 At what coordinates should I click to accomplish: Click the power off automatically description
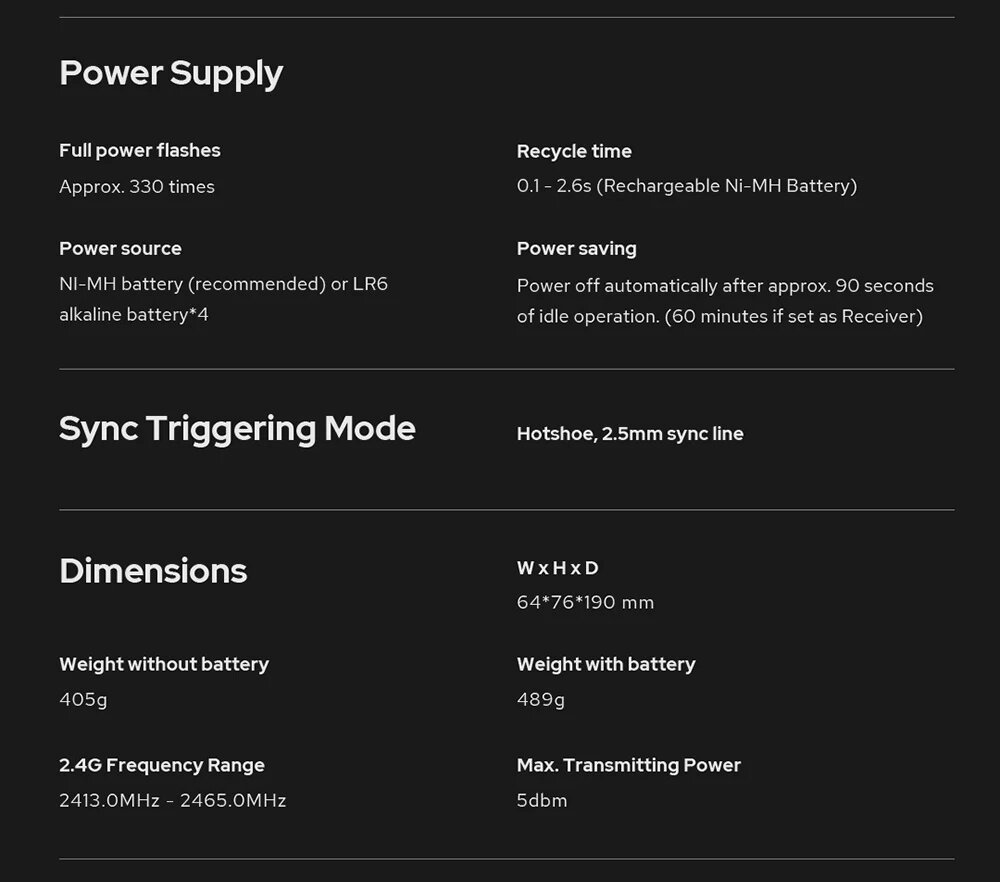(x=725, y=301)
